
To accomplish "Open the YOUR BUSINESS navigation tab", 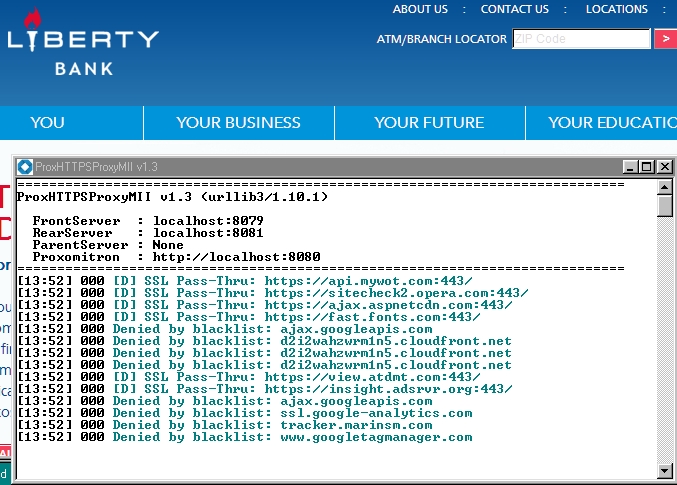I will (238, 123).
